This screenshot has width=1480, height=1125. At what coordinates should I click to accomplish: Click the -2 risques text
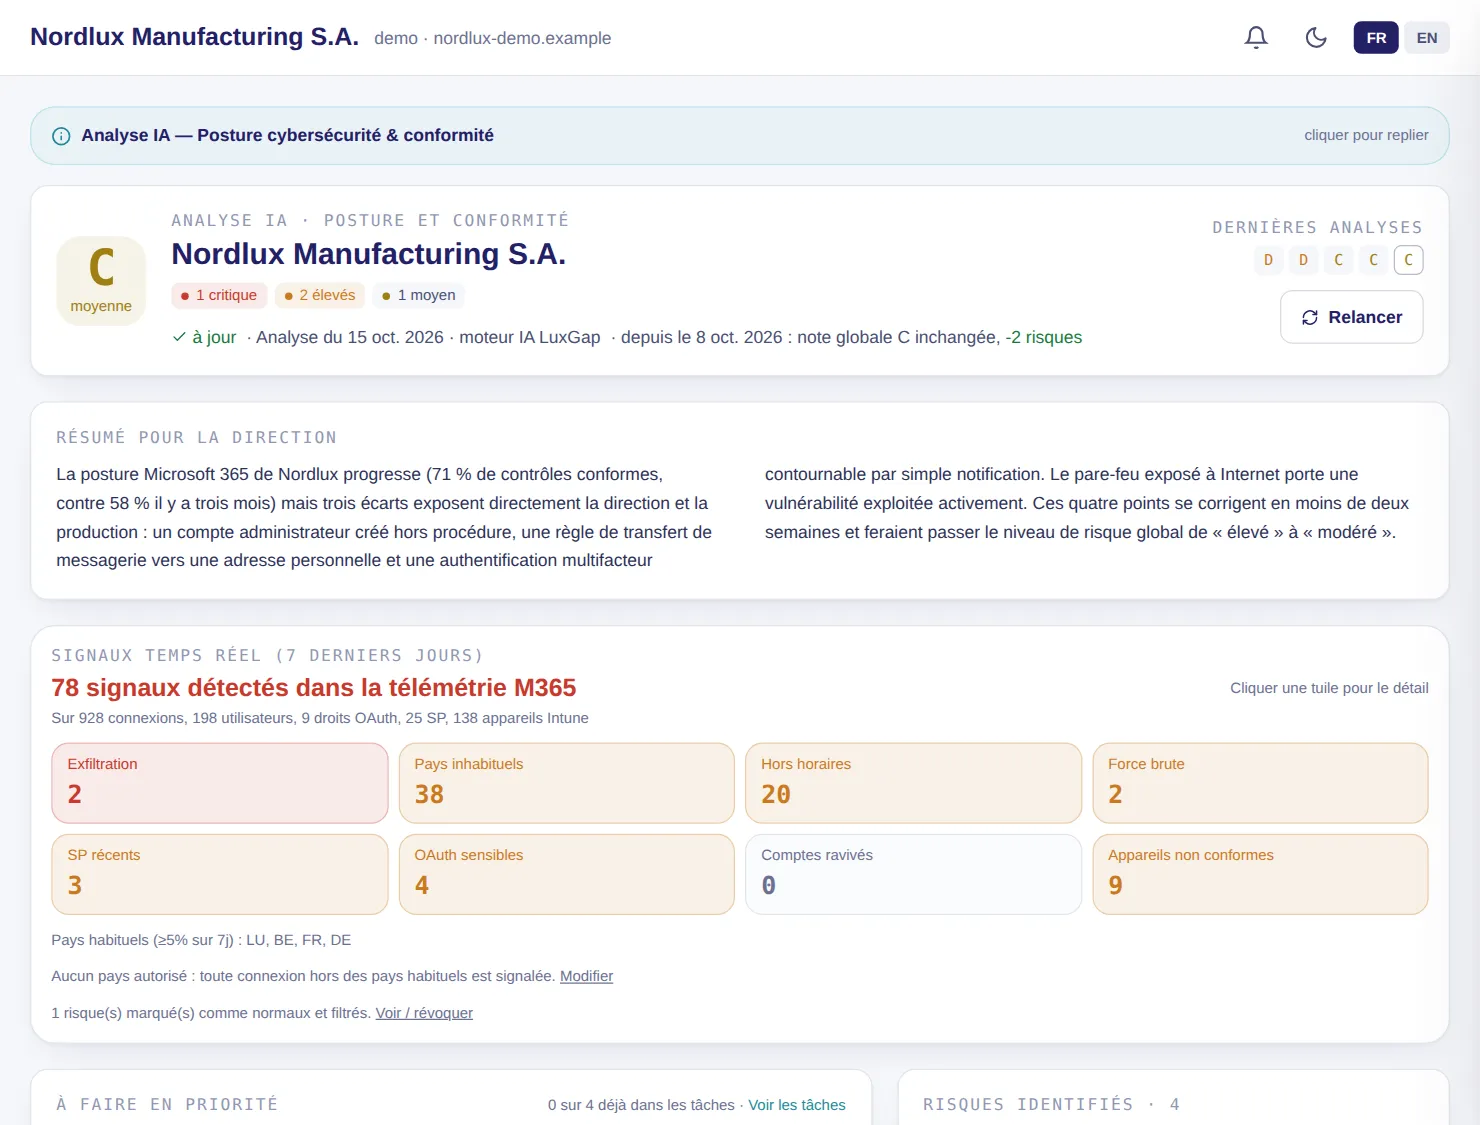[x=1044, y=337]
